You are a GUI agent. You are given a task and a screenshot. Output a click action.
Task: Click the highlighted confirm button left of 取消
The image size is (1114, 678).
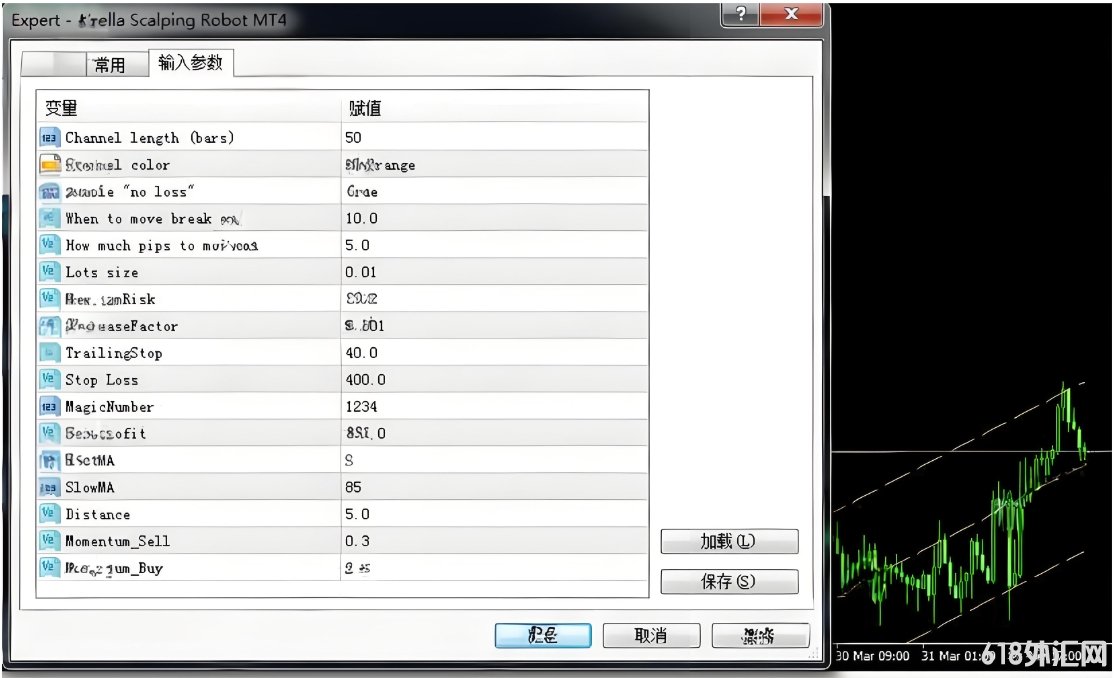click(x=543, y=635)
